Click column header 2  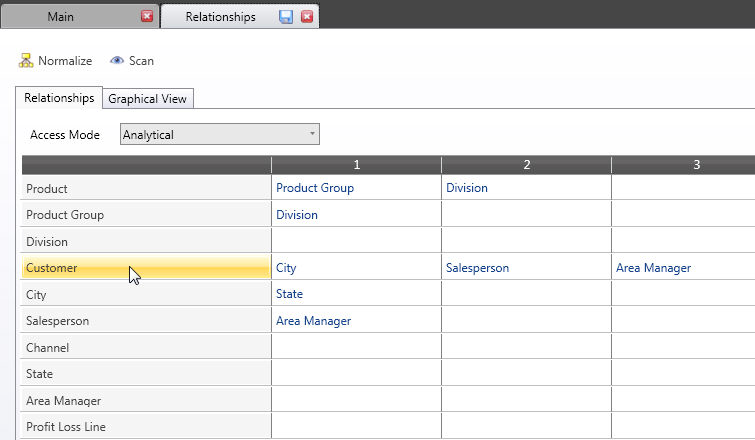[526, 165]
